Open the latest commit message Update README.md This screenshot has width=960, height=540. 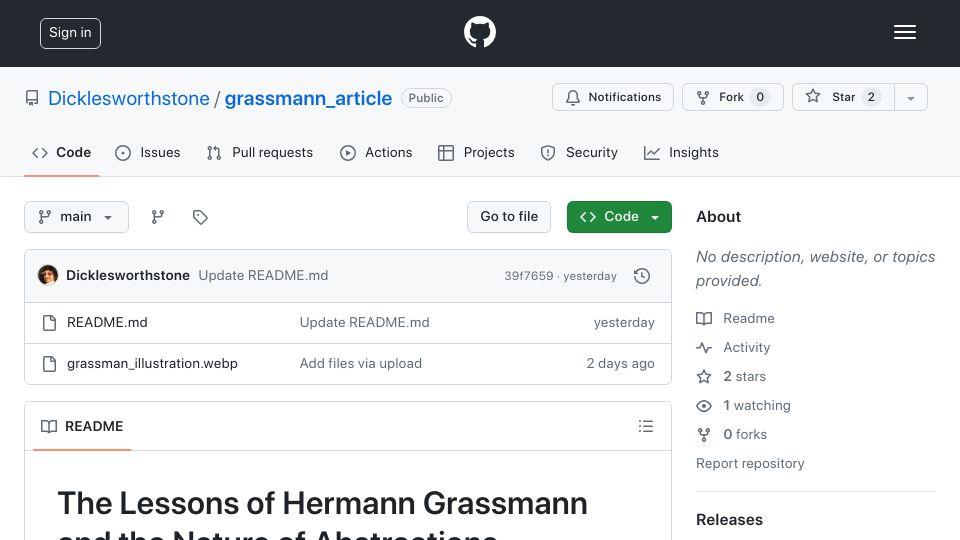(263, 276)
